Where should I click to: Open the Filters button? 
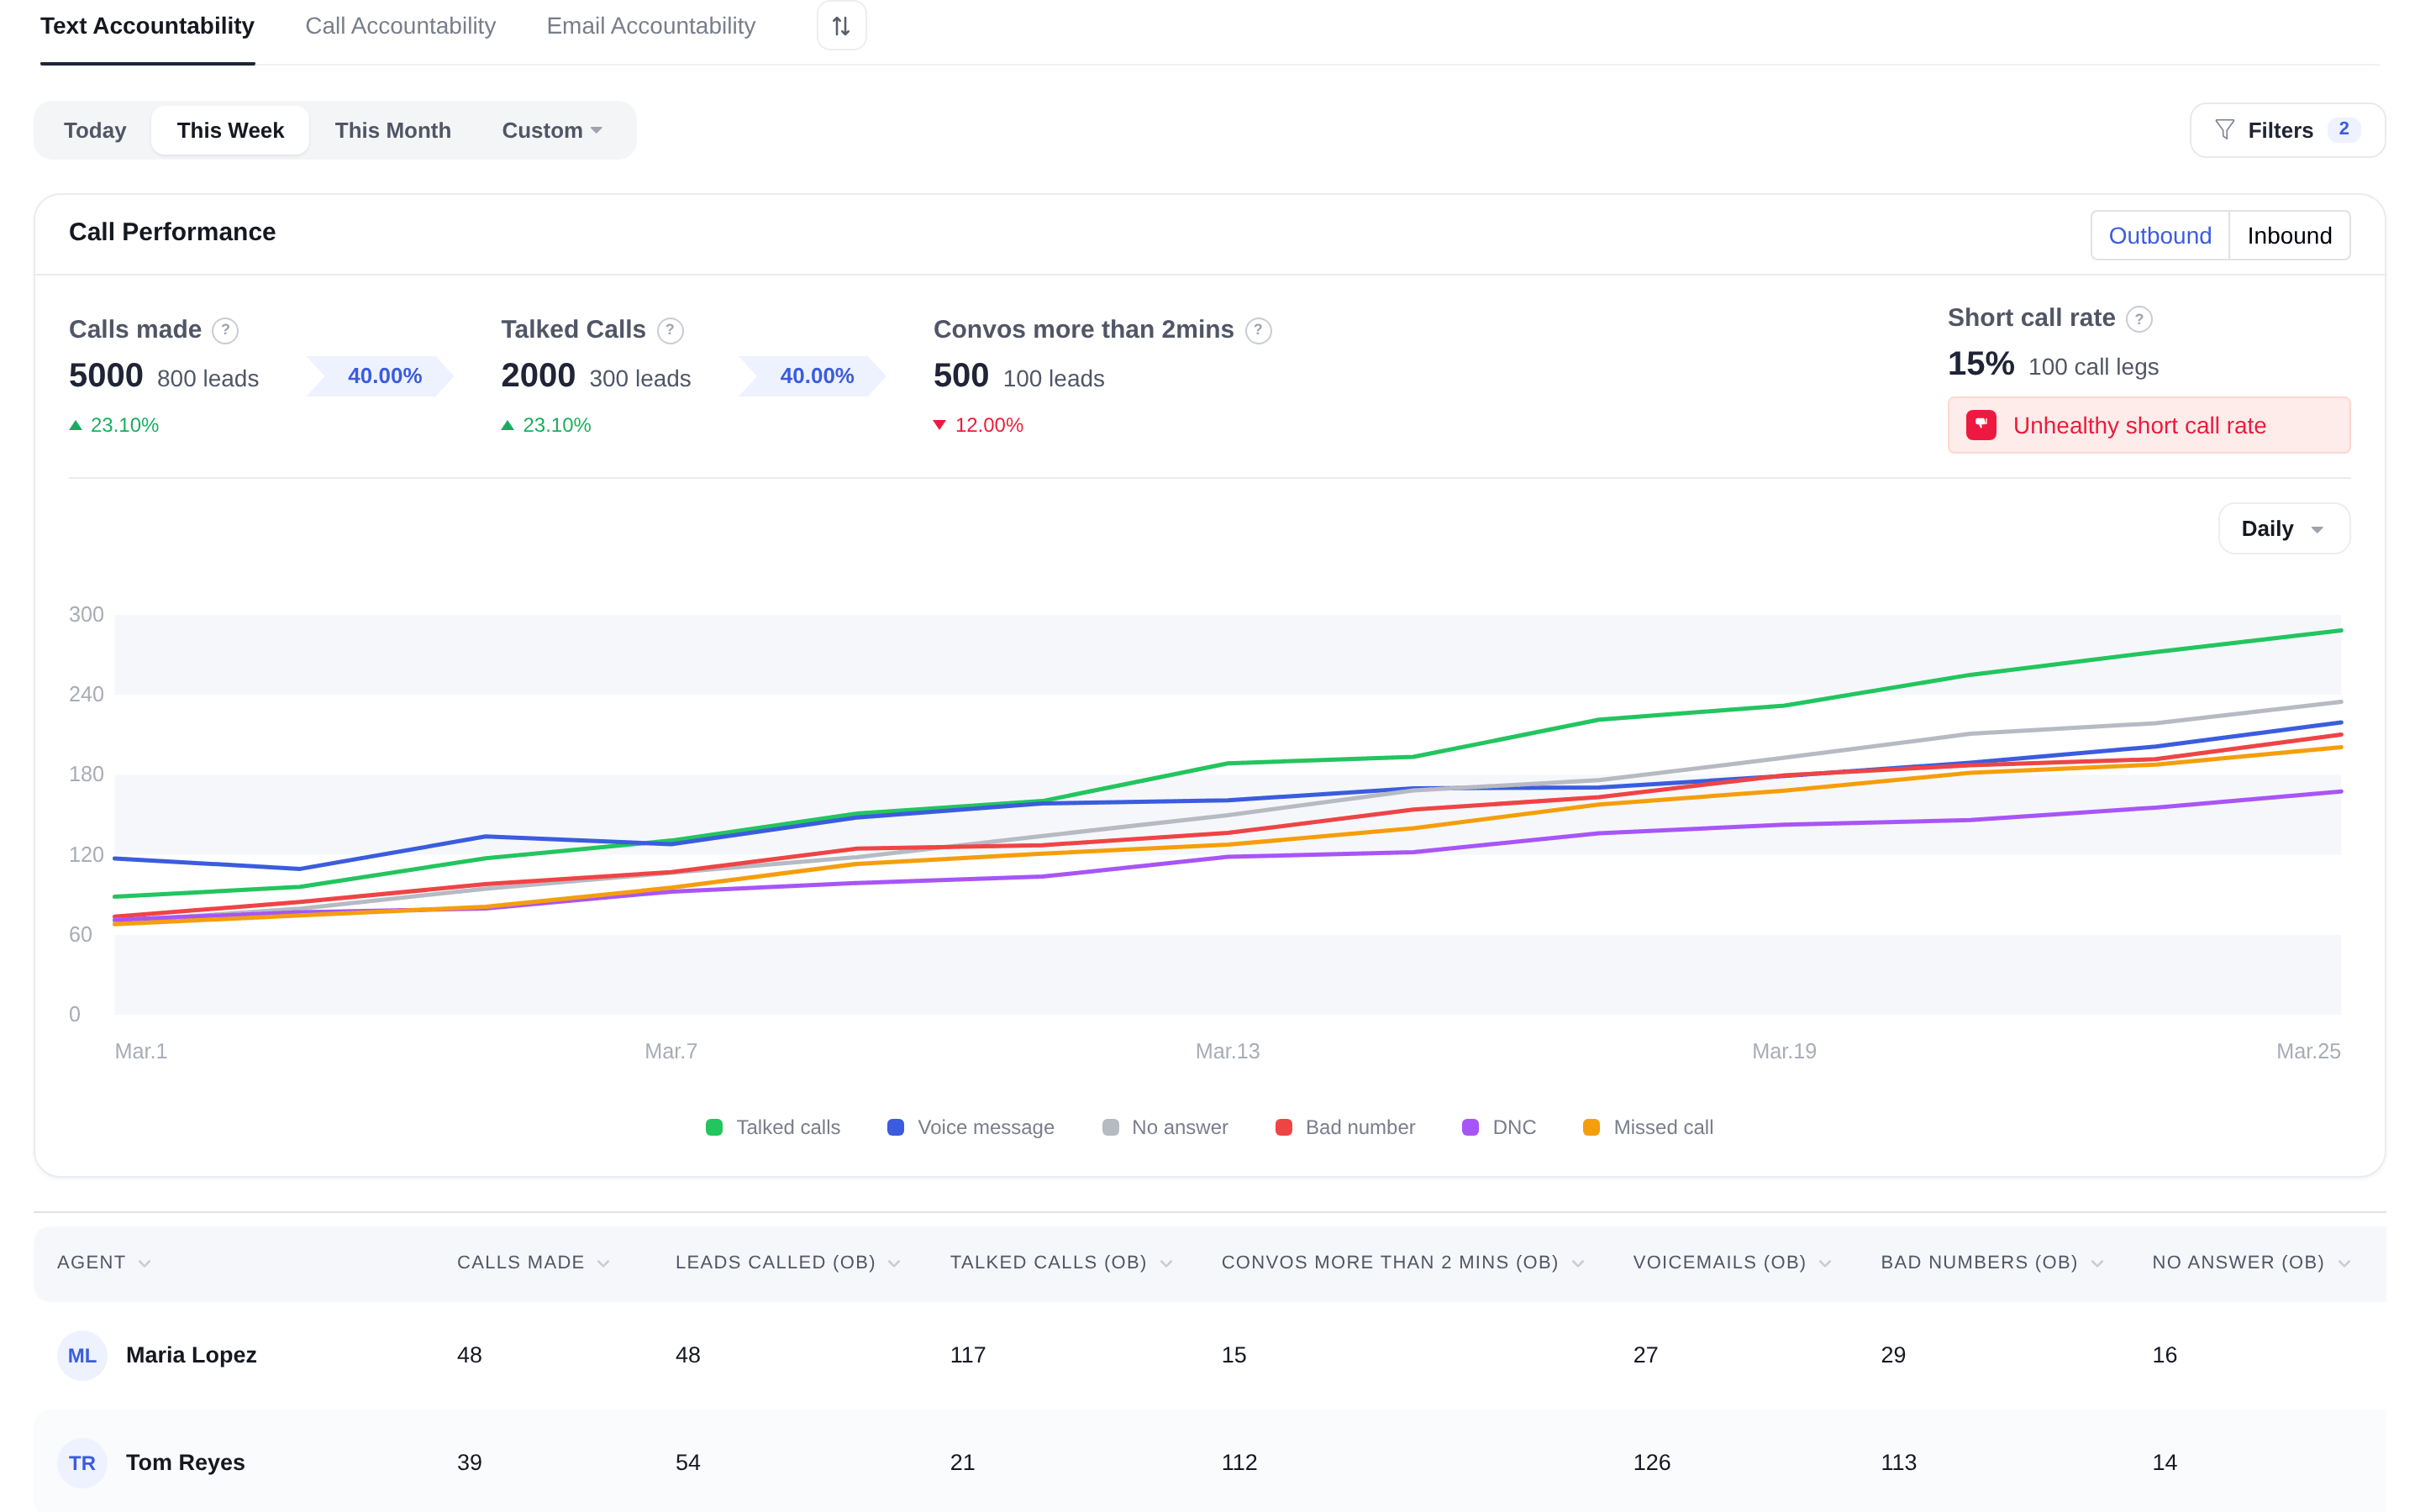point(2287,130)
